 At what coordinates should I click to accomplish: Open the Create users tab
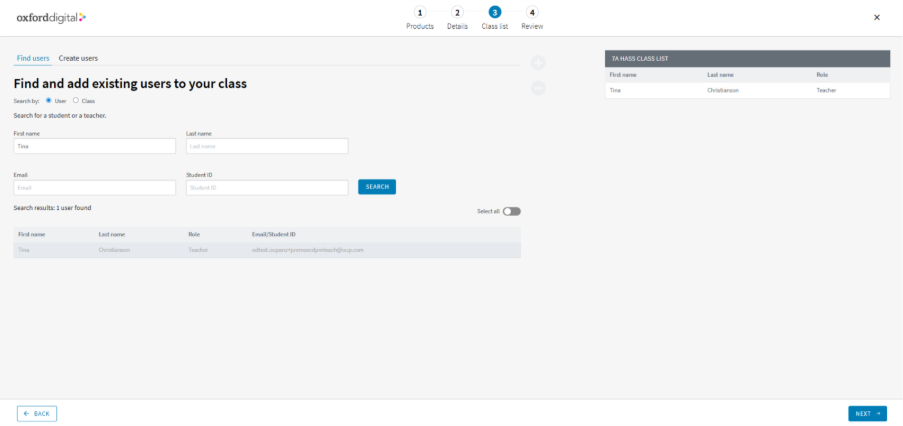(78, 58)
